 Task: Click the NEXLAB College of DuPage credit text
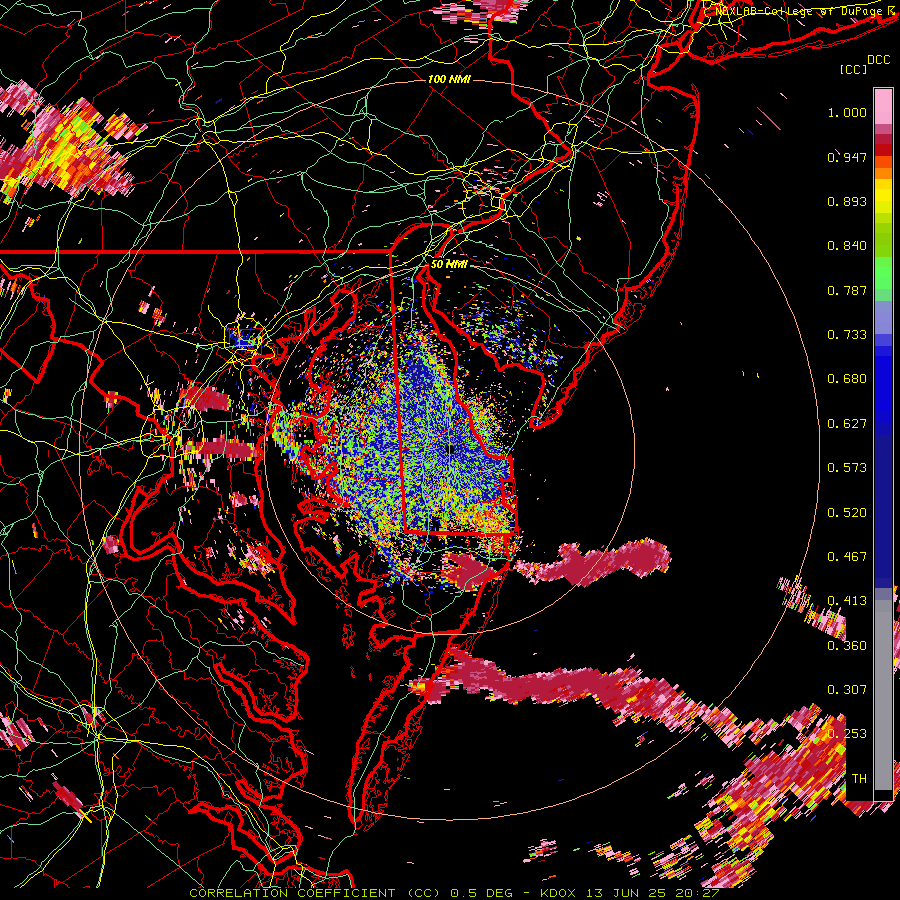(800, 11)
